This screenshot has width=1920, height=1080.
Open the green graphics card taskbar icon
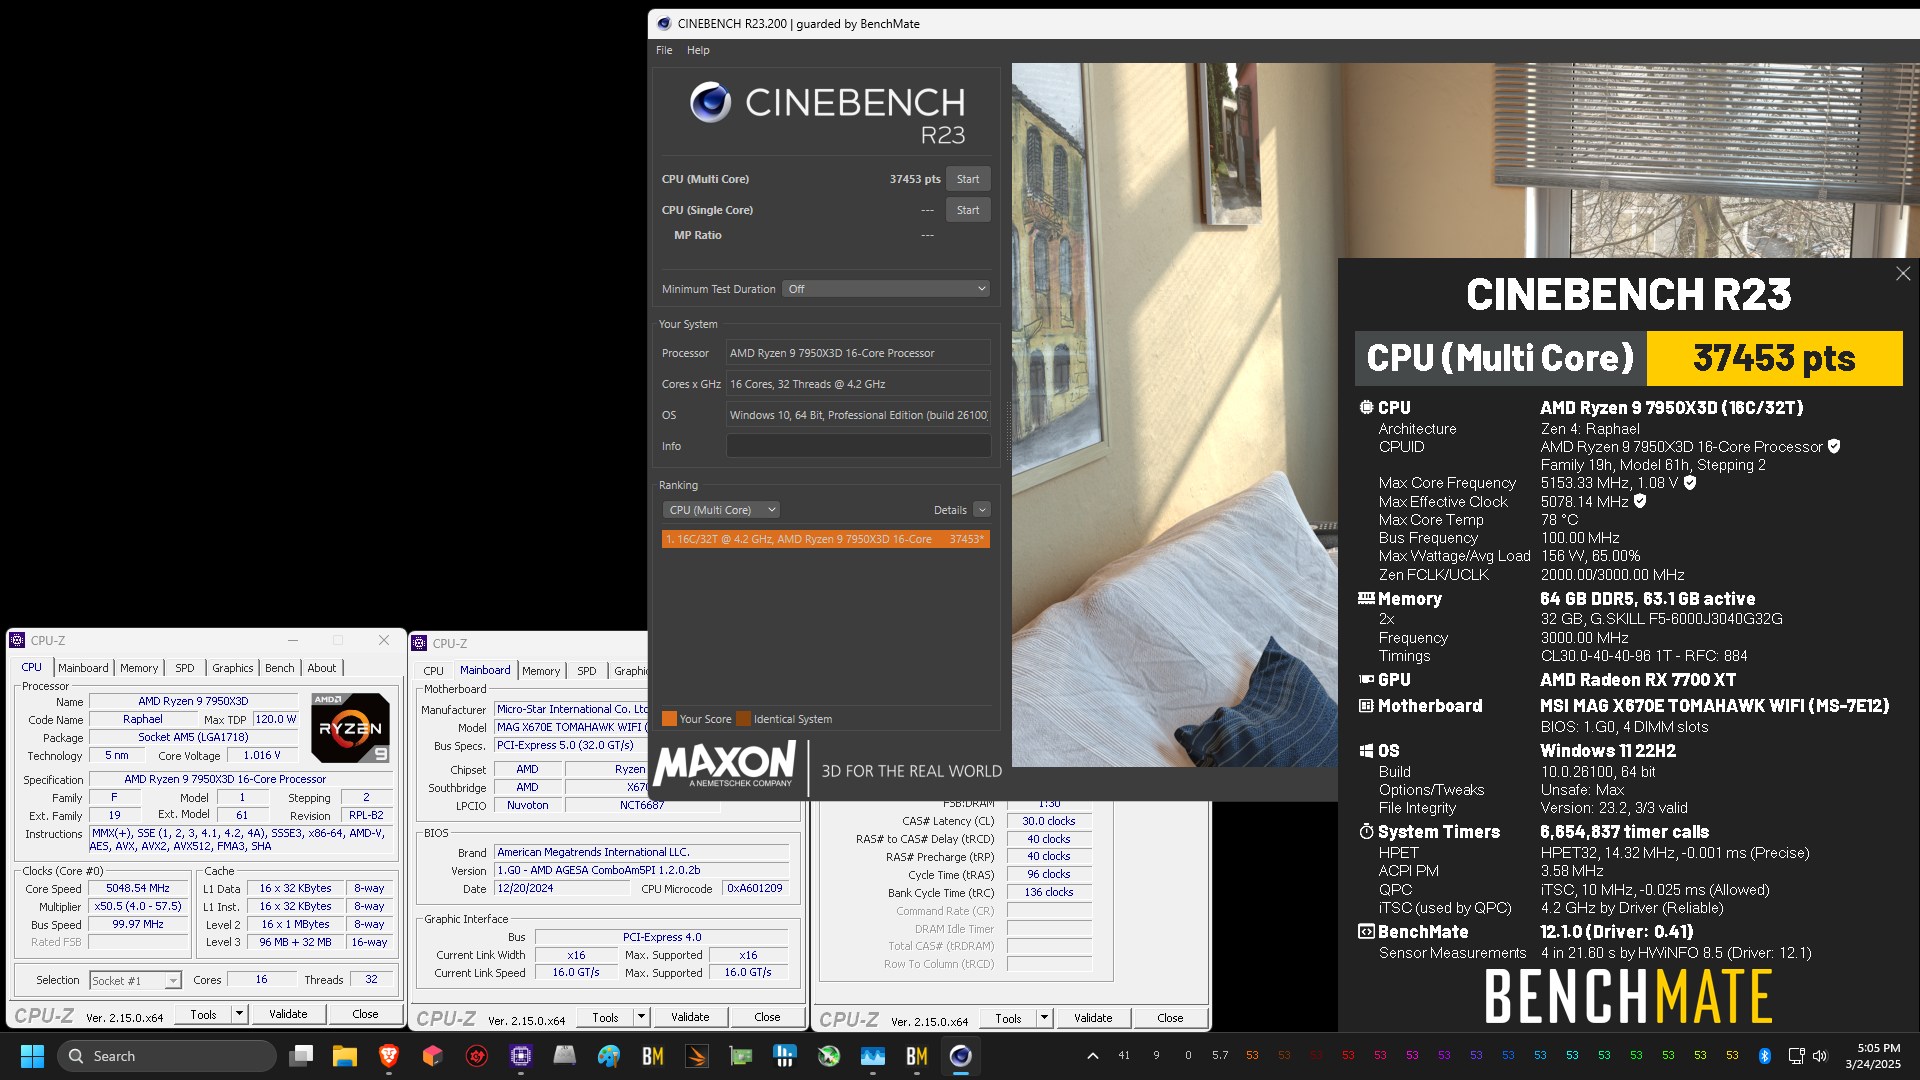[x=741, y=1056]
